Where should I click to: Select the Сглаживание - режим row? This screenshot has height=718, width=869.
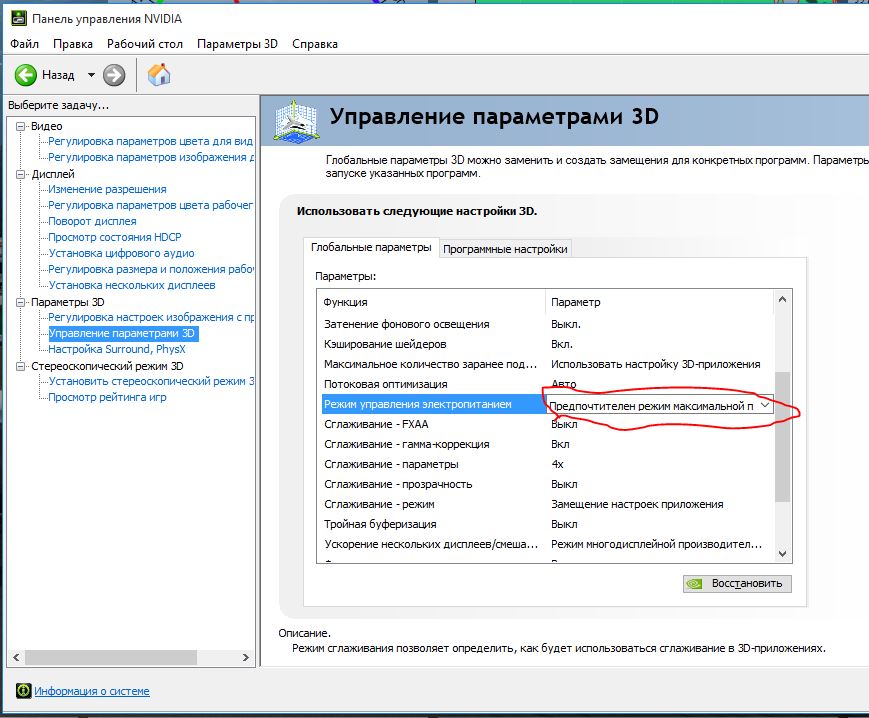(545, 504)
